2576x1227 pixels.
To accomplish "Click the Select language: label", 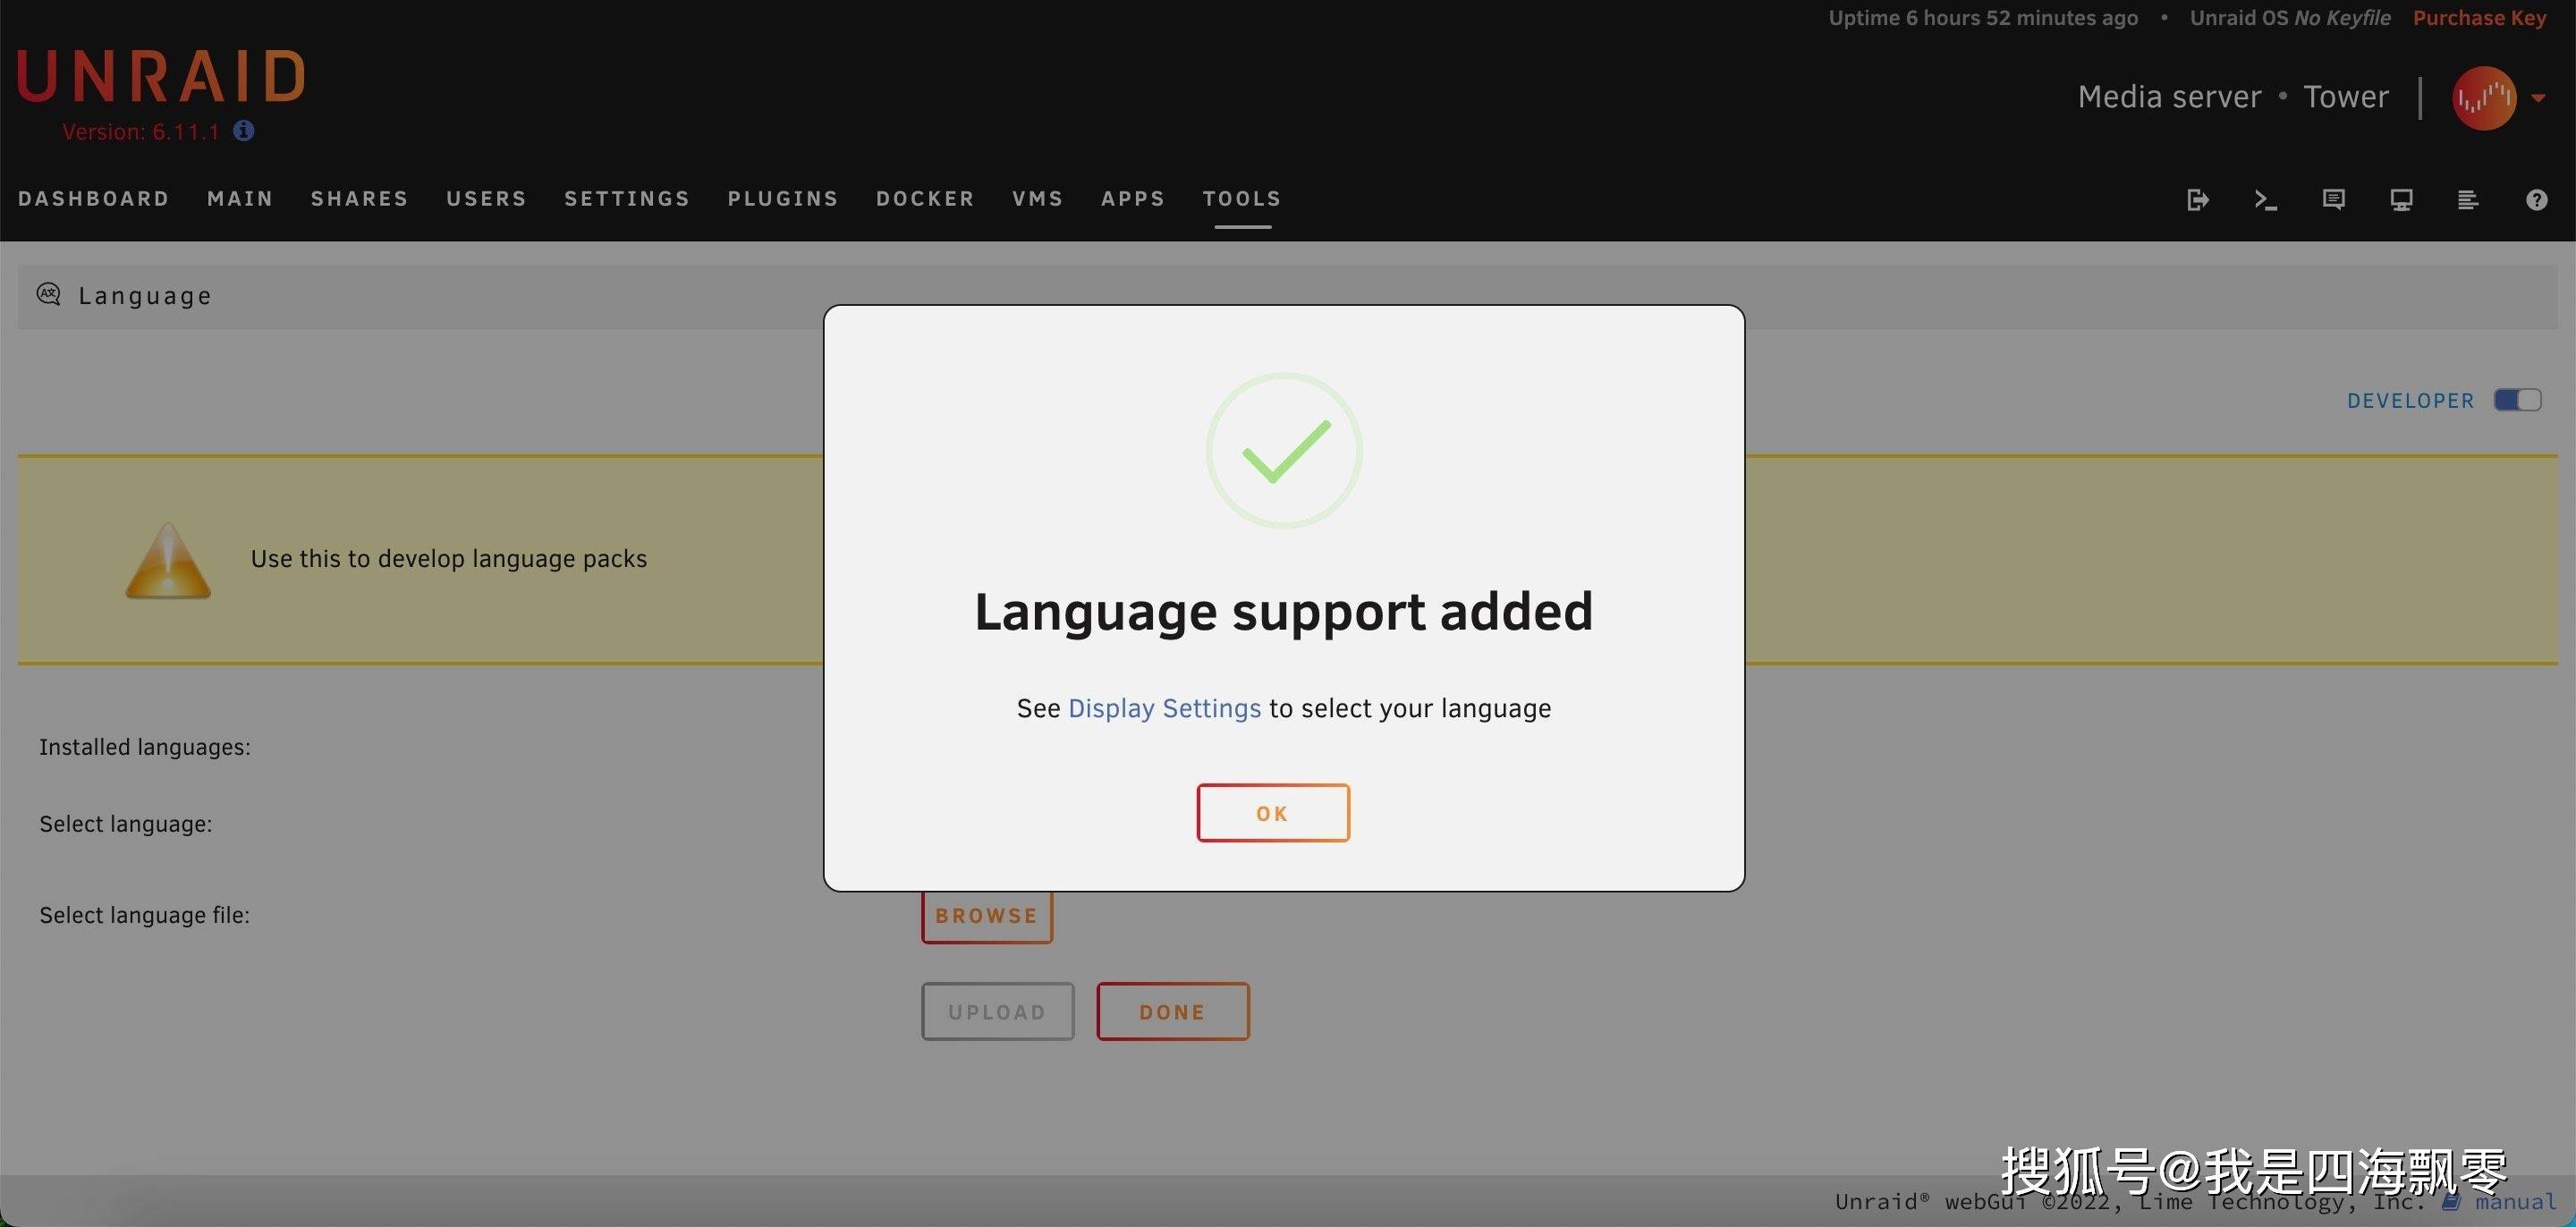I will tap(126, 824).
